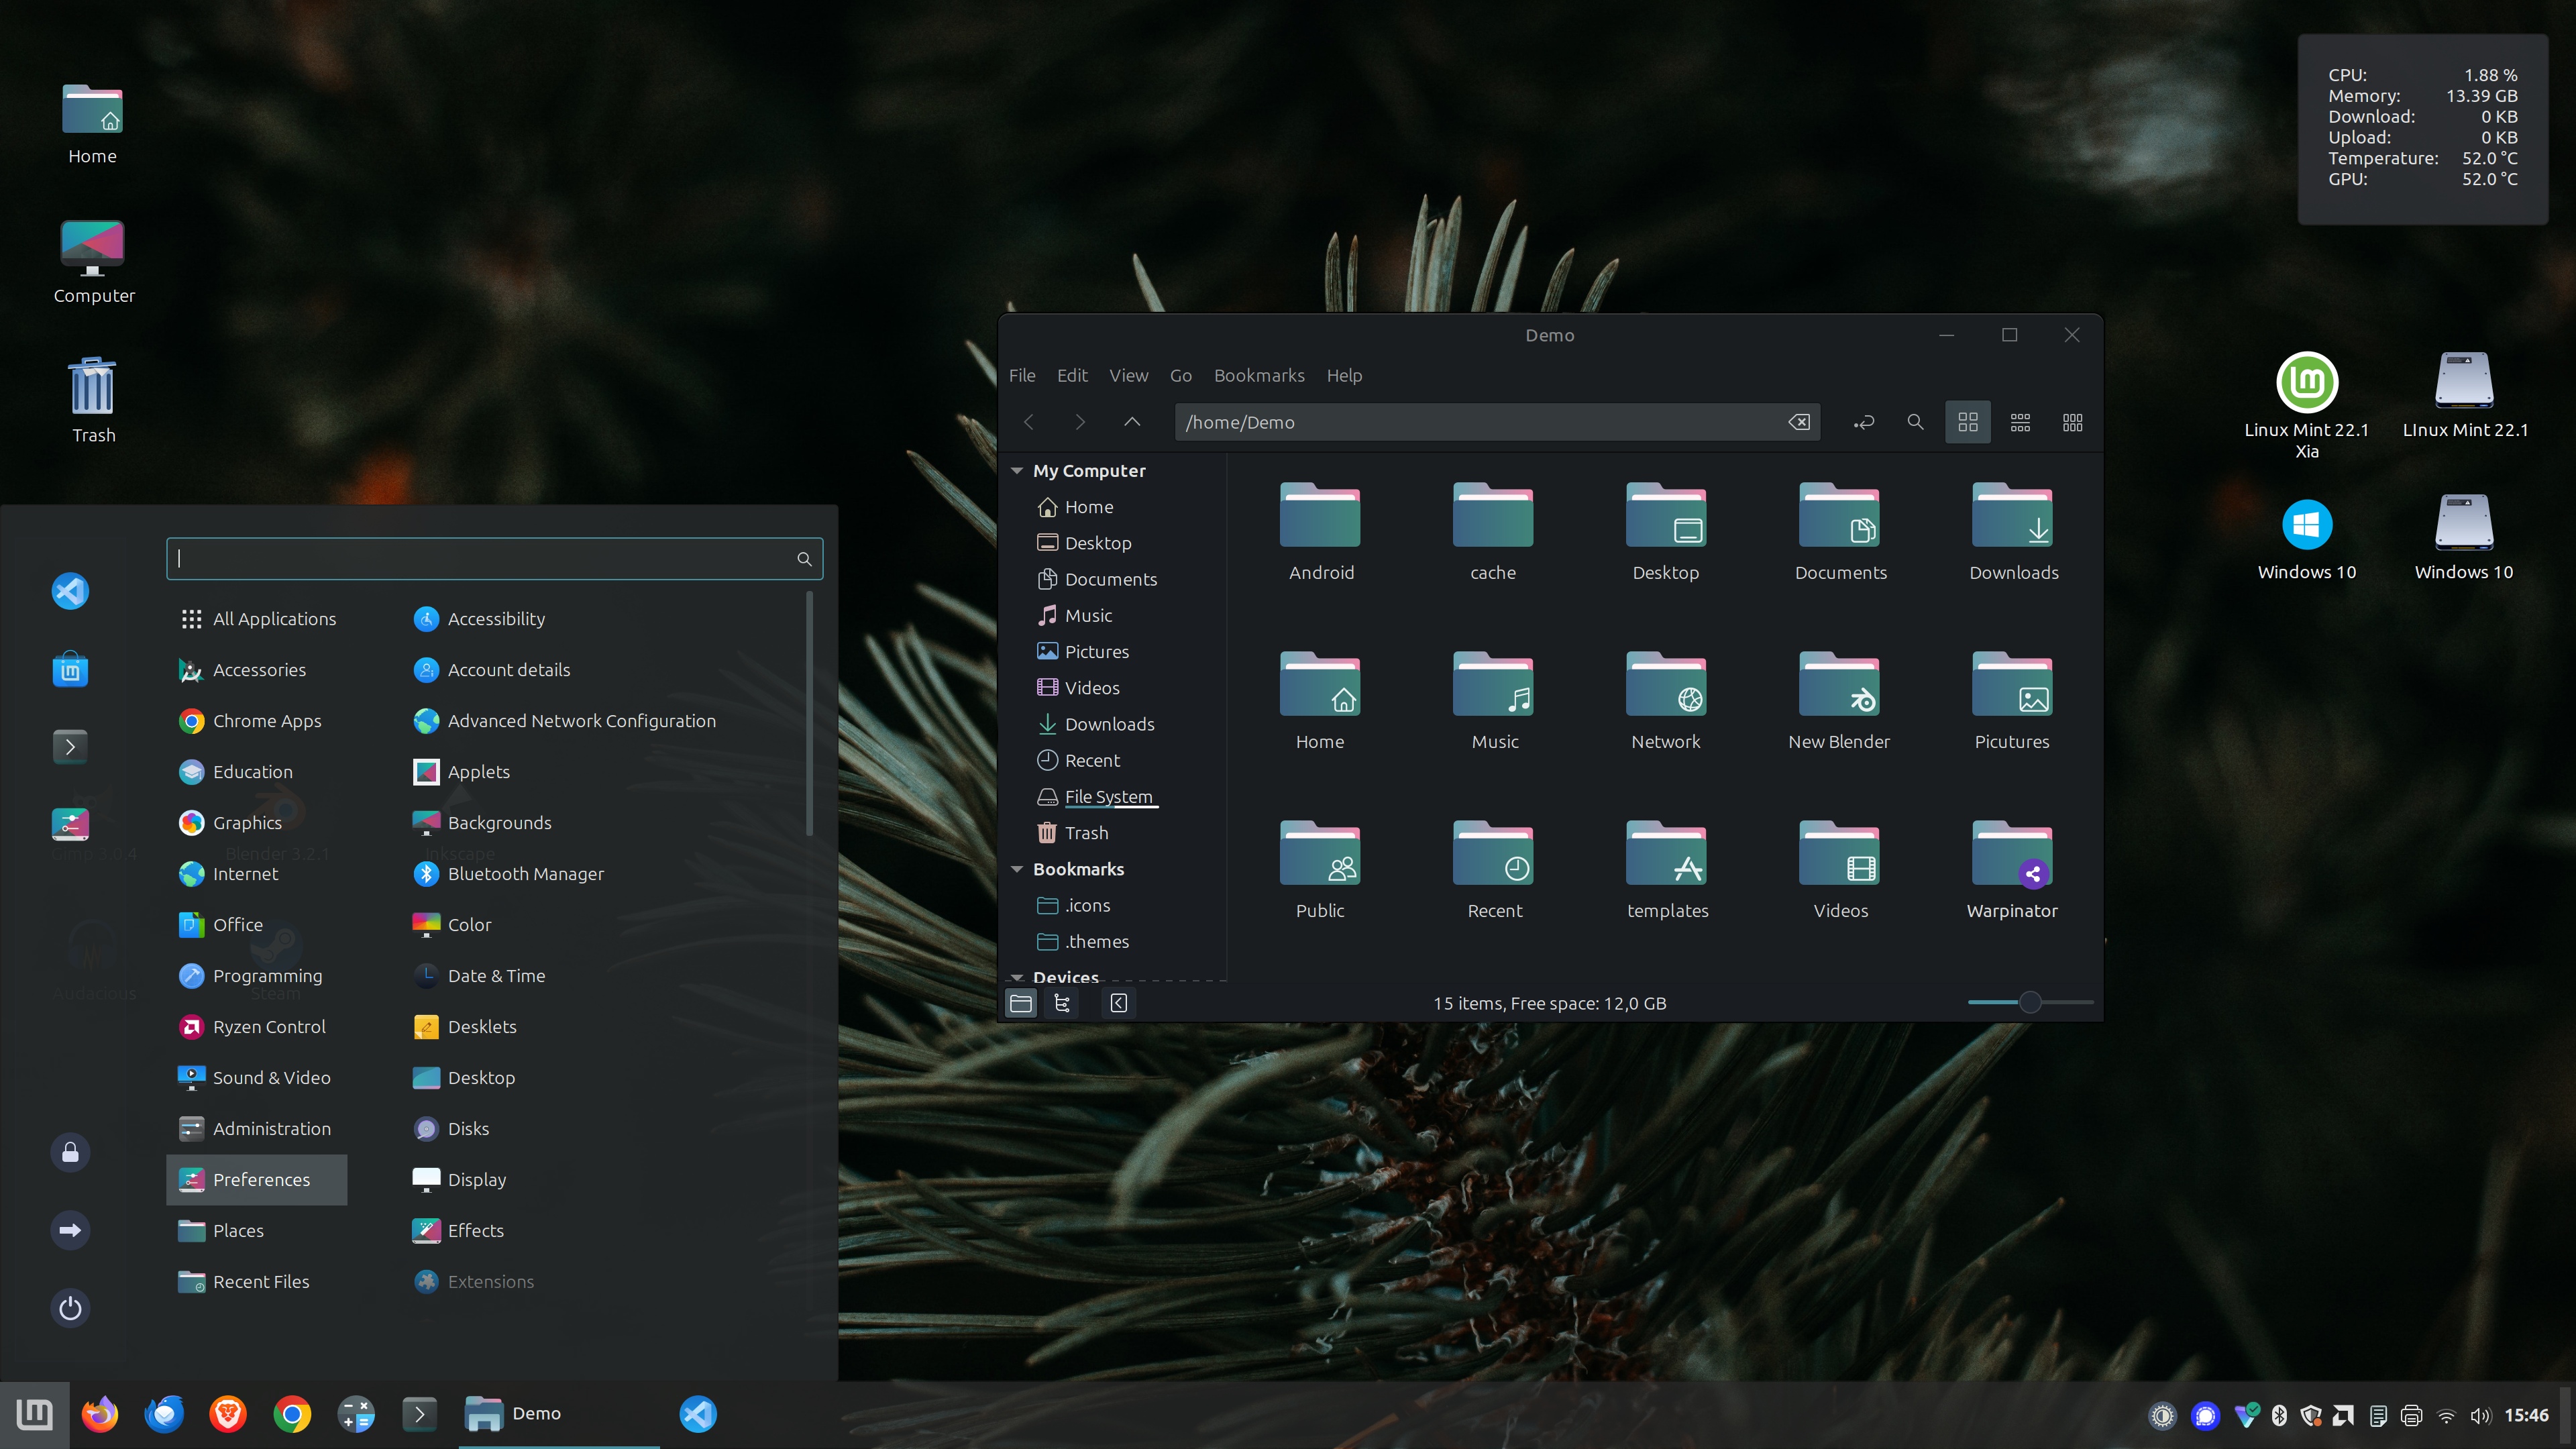Collapse the Devices section
Image resolution: width=2576 pixels, height=1449 pixels.
1017,977
